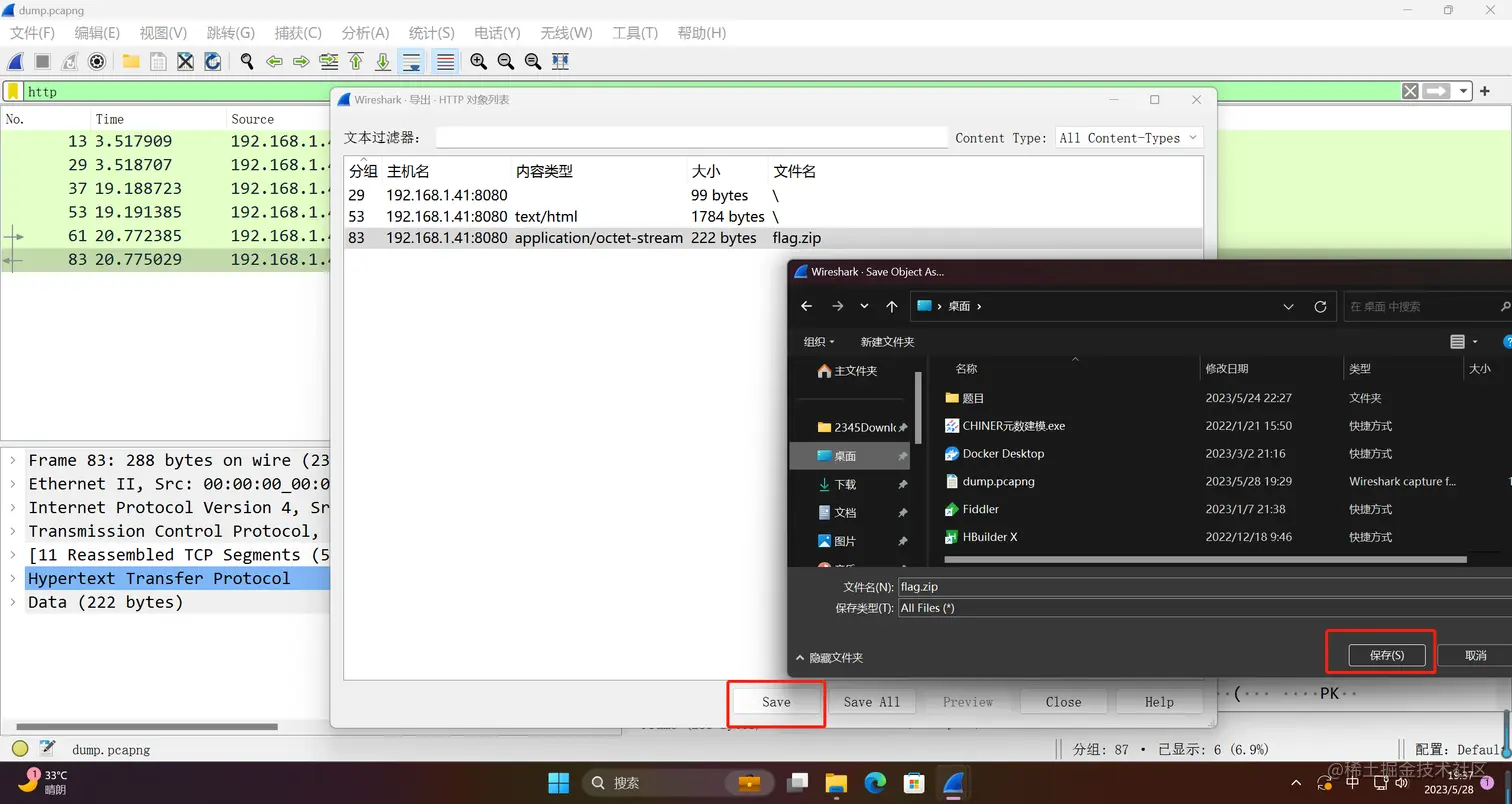Open capture options gear icon
Image resolution: width=1512 pixels, height=804 pixels.
pyautogui.click(x=97, y=62)
